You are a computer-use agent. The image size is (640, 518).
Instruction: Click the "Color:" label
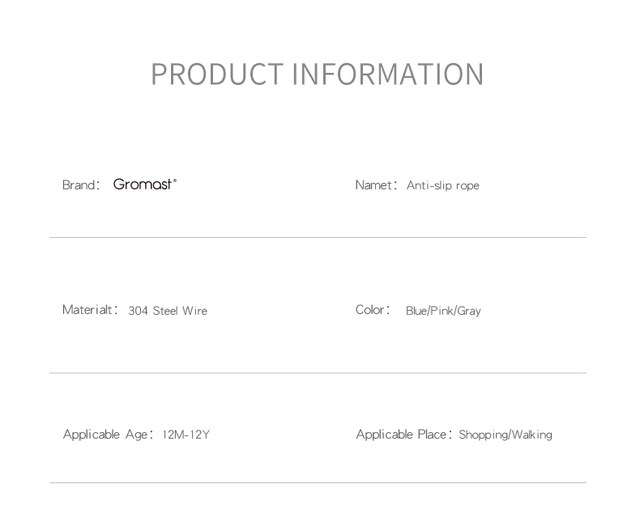372,310
